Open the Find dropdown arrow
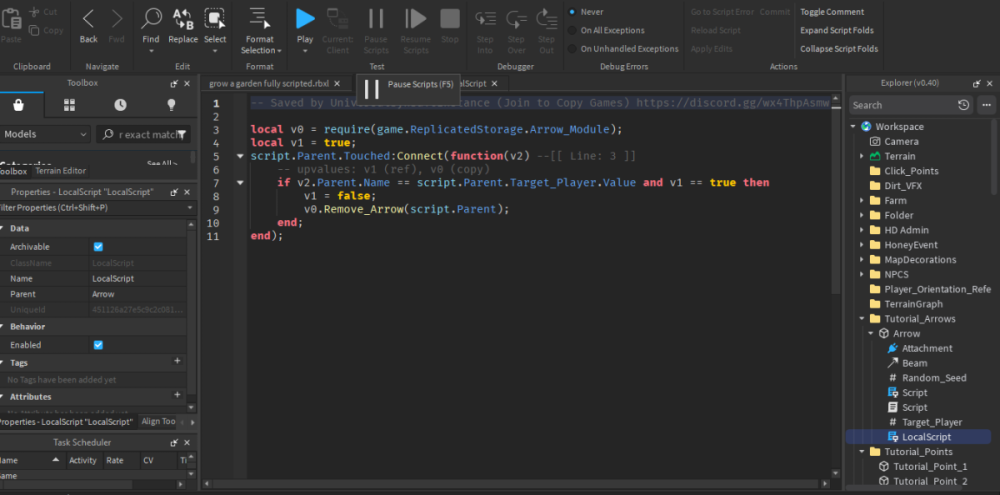 pos(151,51)
